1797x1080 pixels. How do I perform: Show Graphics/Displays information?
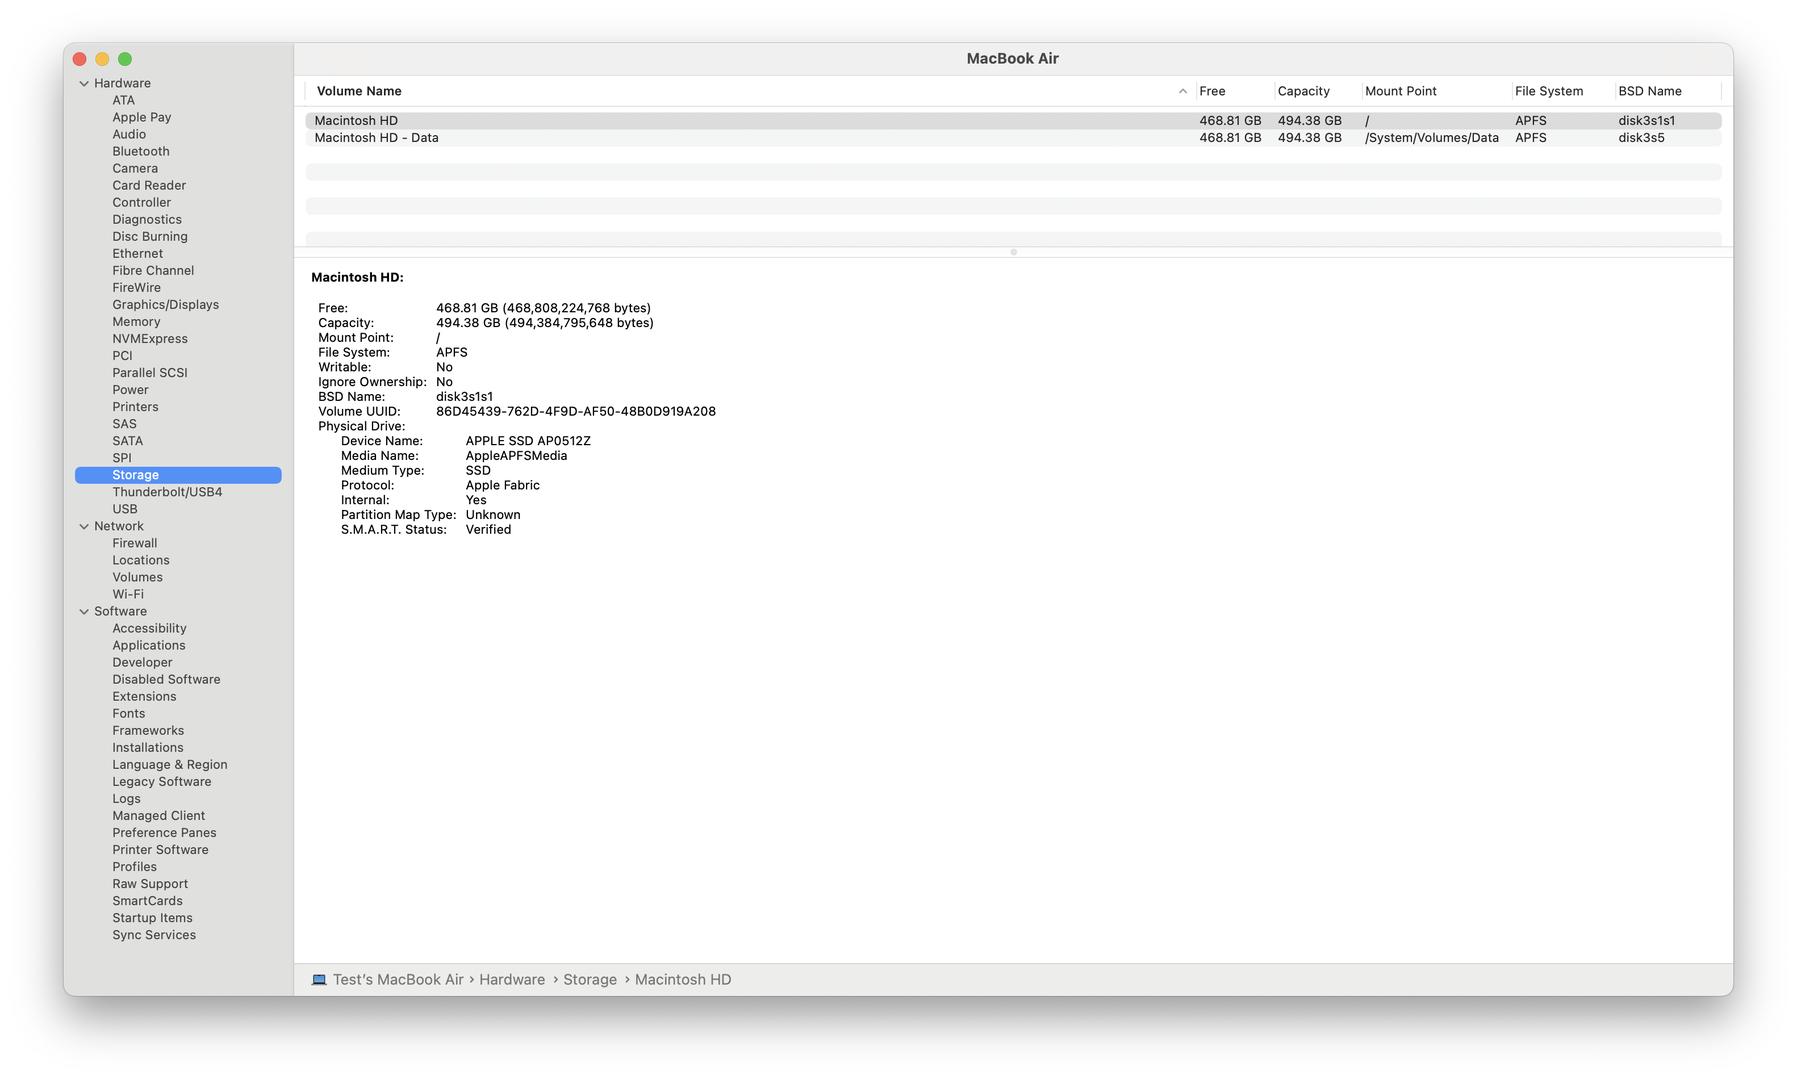click(165, 305)
